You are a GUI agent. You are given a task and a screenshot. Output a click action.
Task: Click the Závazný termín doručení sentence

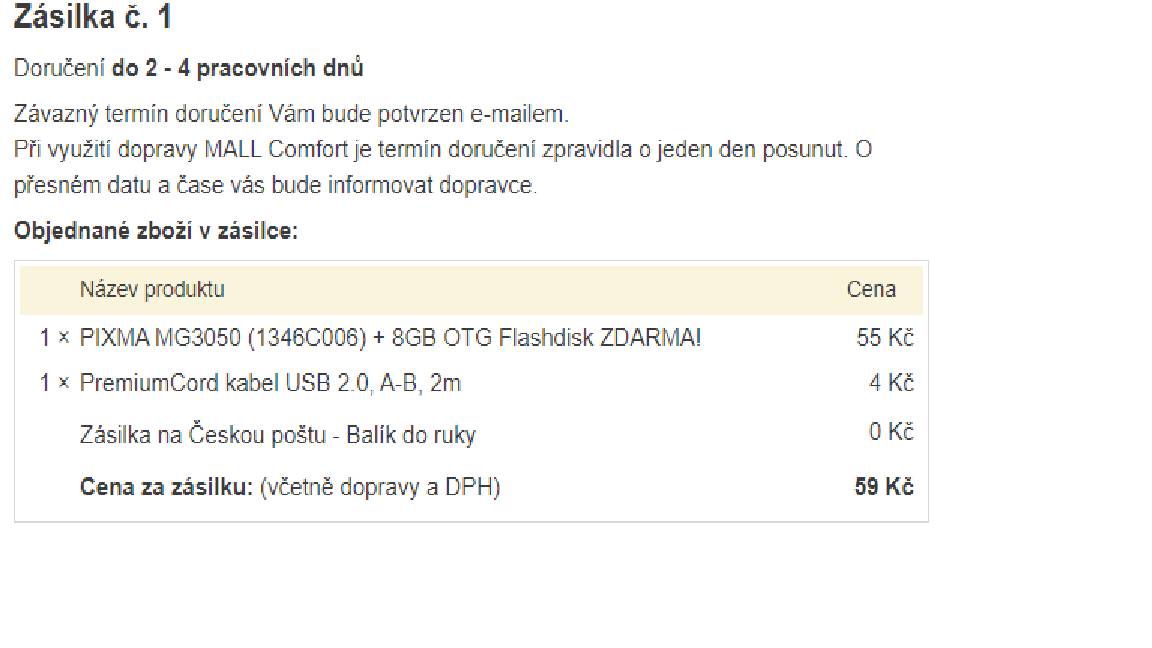(291, 114)
